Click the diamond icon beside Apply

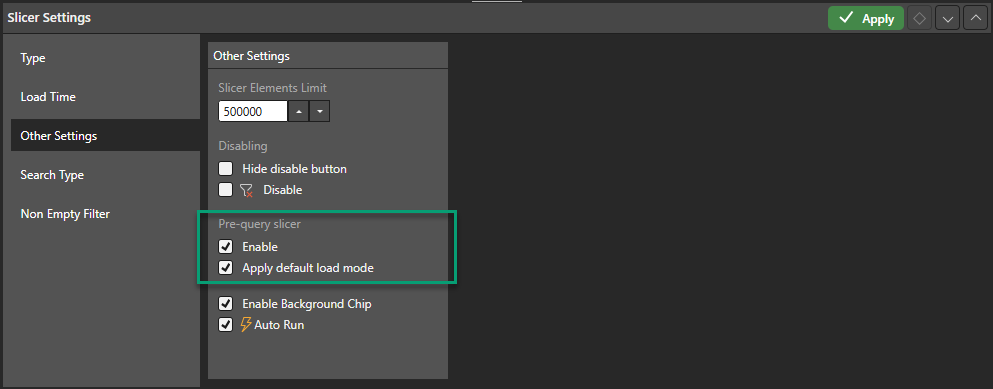920,18
